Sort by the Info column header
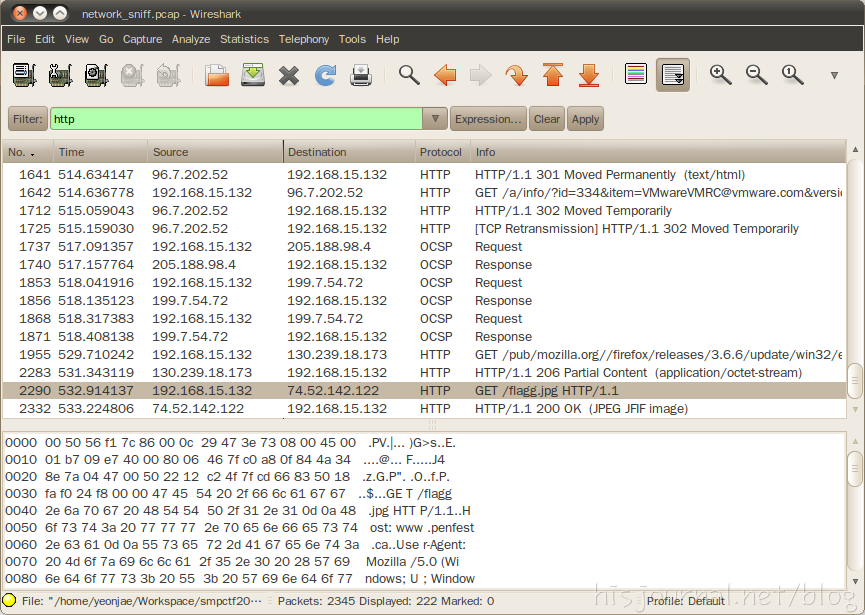This screenshot has width=865, height=615. [658, 152]
